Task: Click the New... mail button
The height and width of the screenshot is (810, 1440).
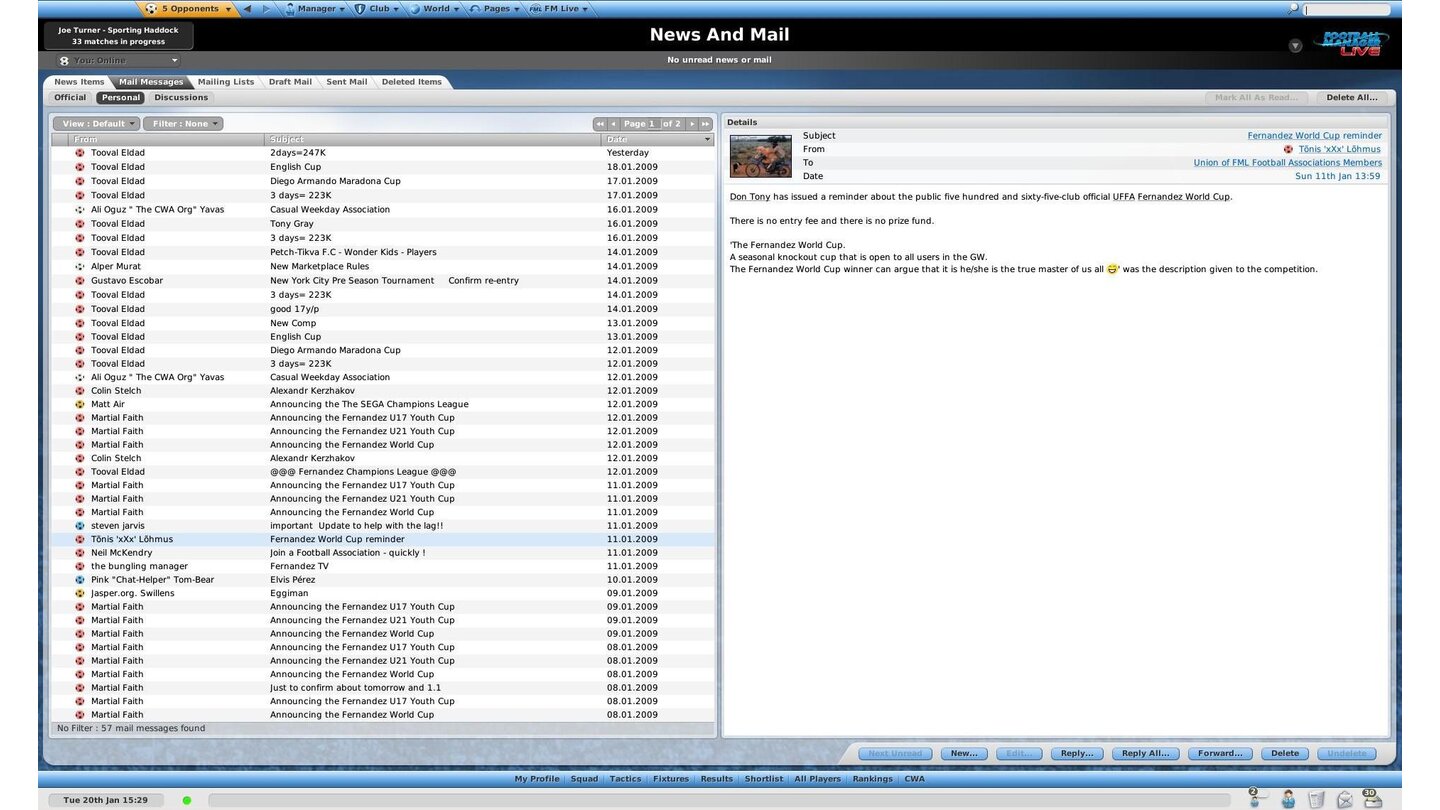Action: (964, 754)
